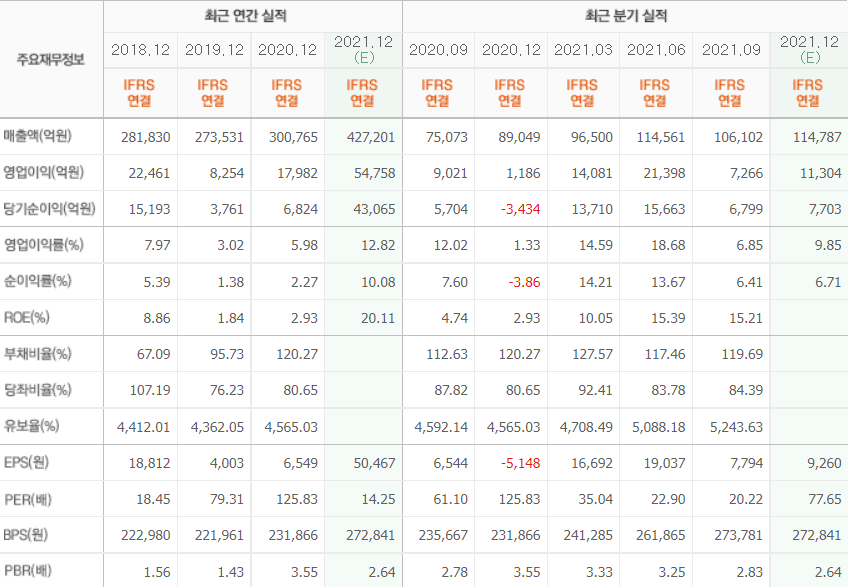Click the quarterly 2021.06 column header
Image resolution: width=848 pixels, height=587 pixels.
pos(656,50)
